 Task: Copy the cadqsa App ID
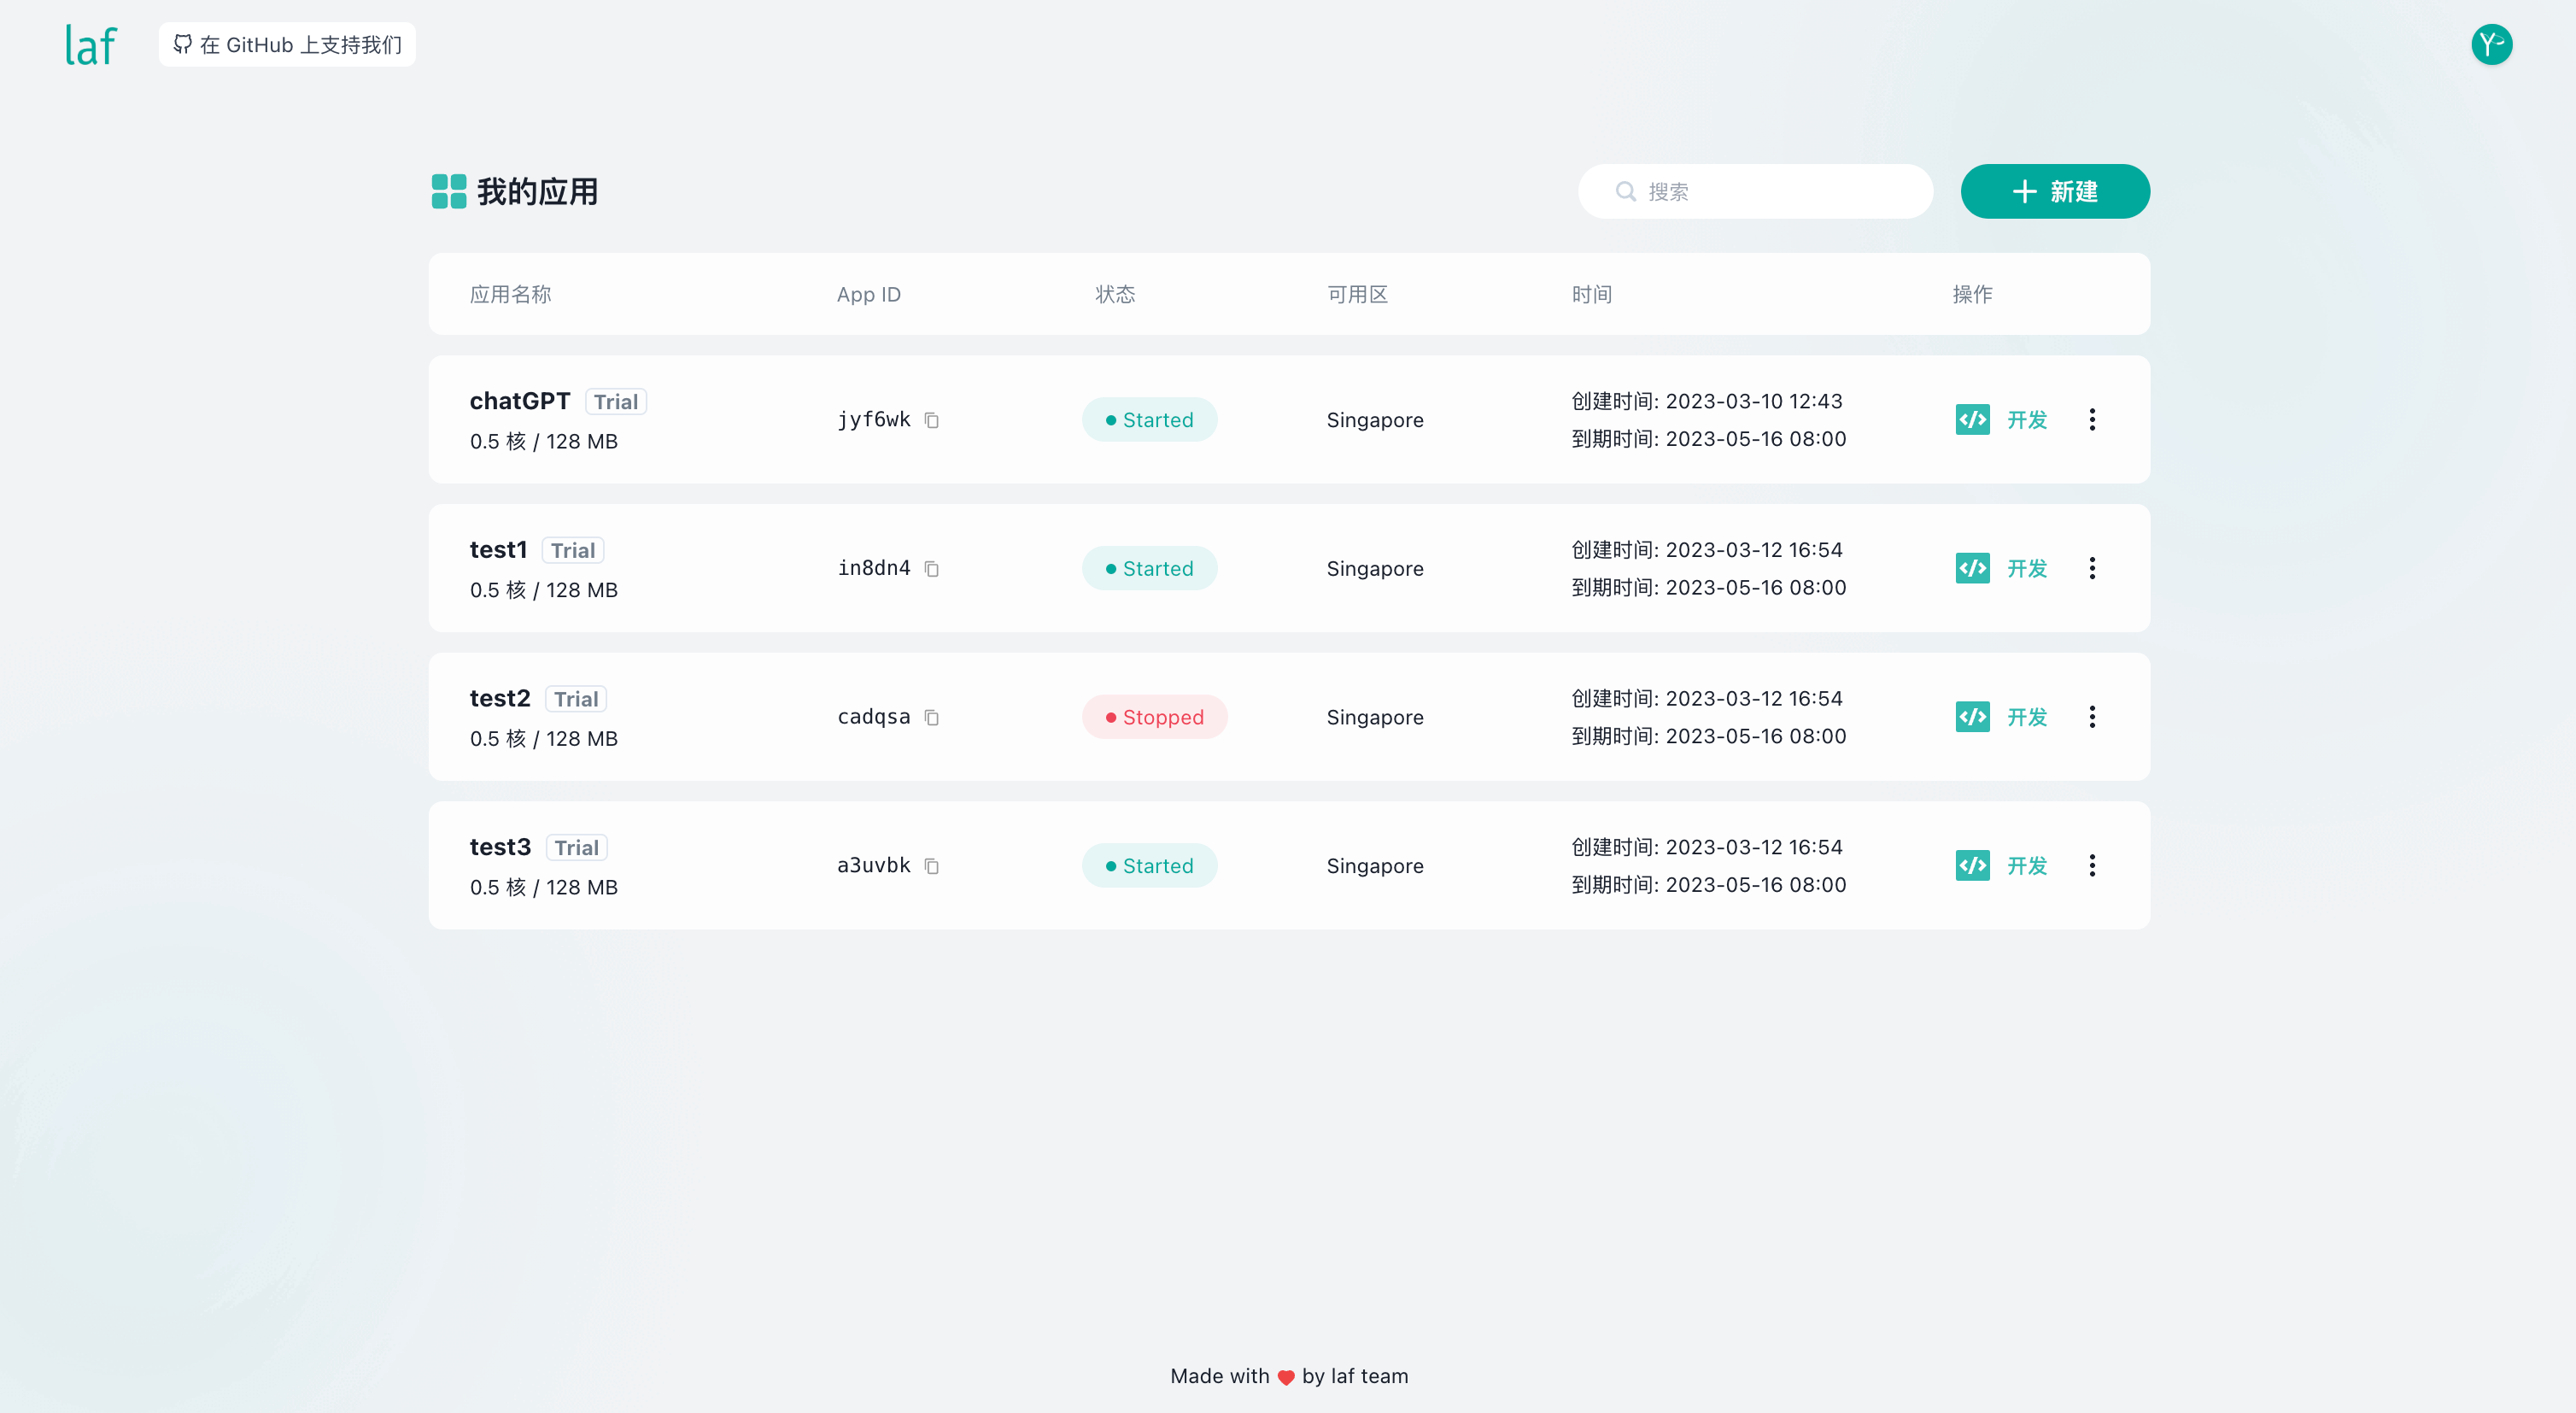point(931,717)
